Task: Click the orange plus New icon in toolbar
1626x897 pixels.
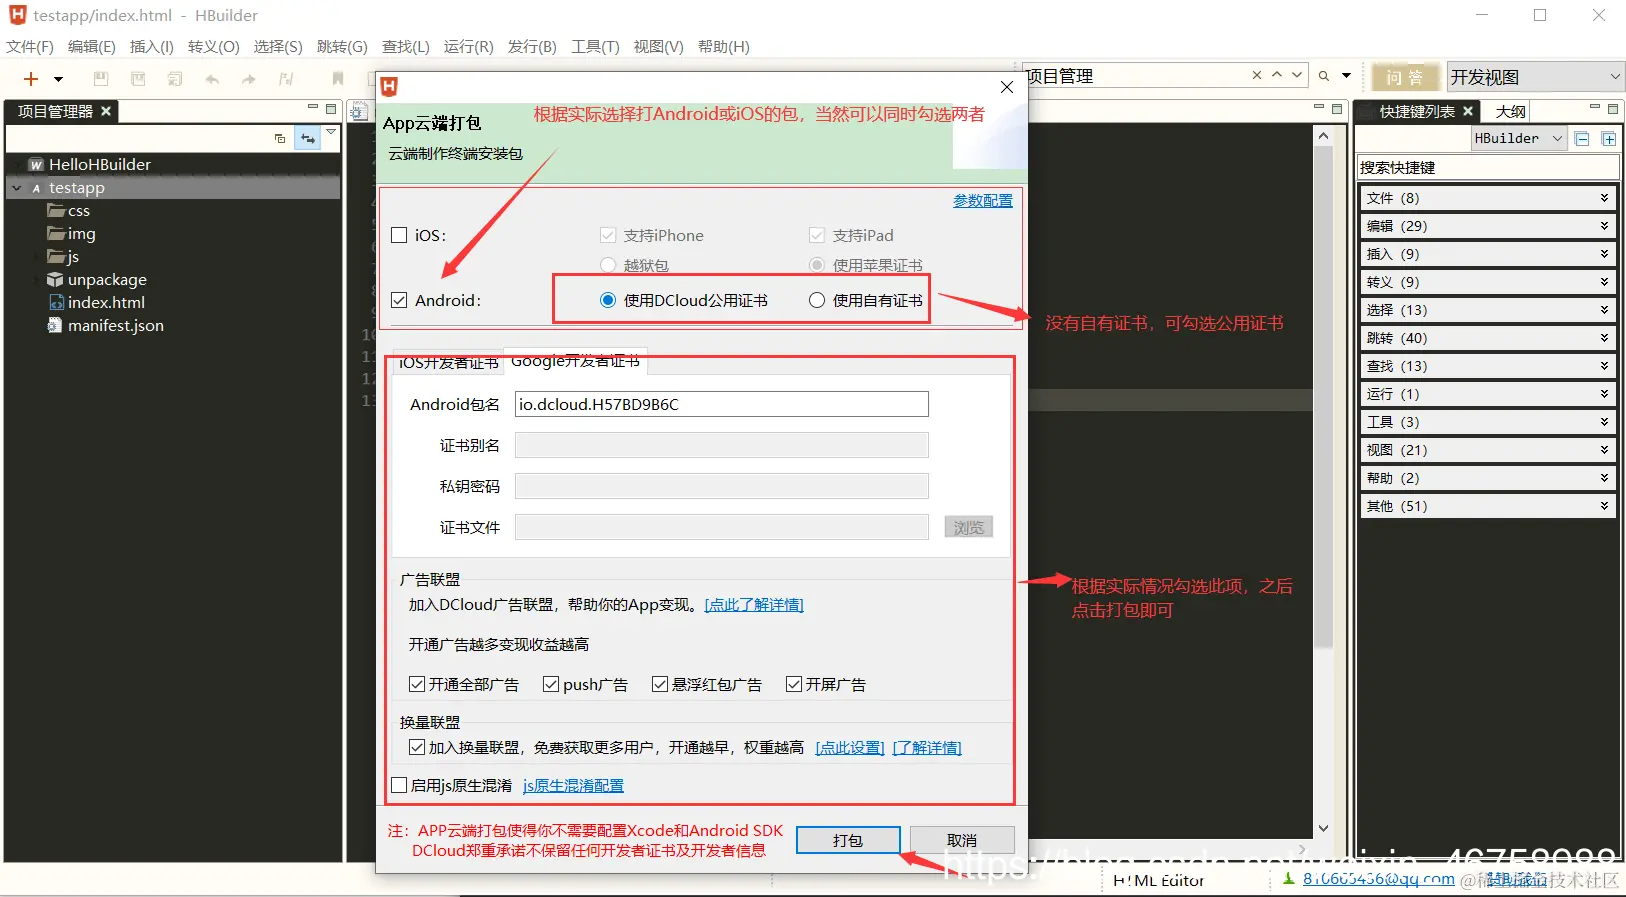Action: click(31, 78)
